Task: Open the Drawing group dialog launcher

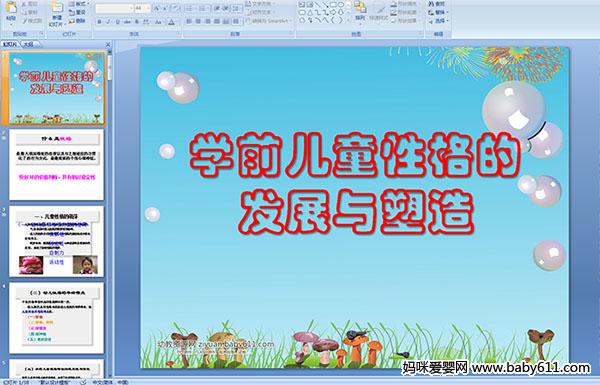Action: (x=420, y=33)
